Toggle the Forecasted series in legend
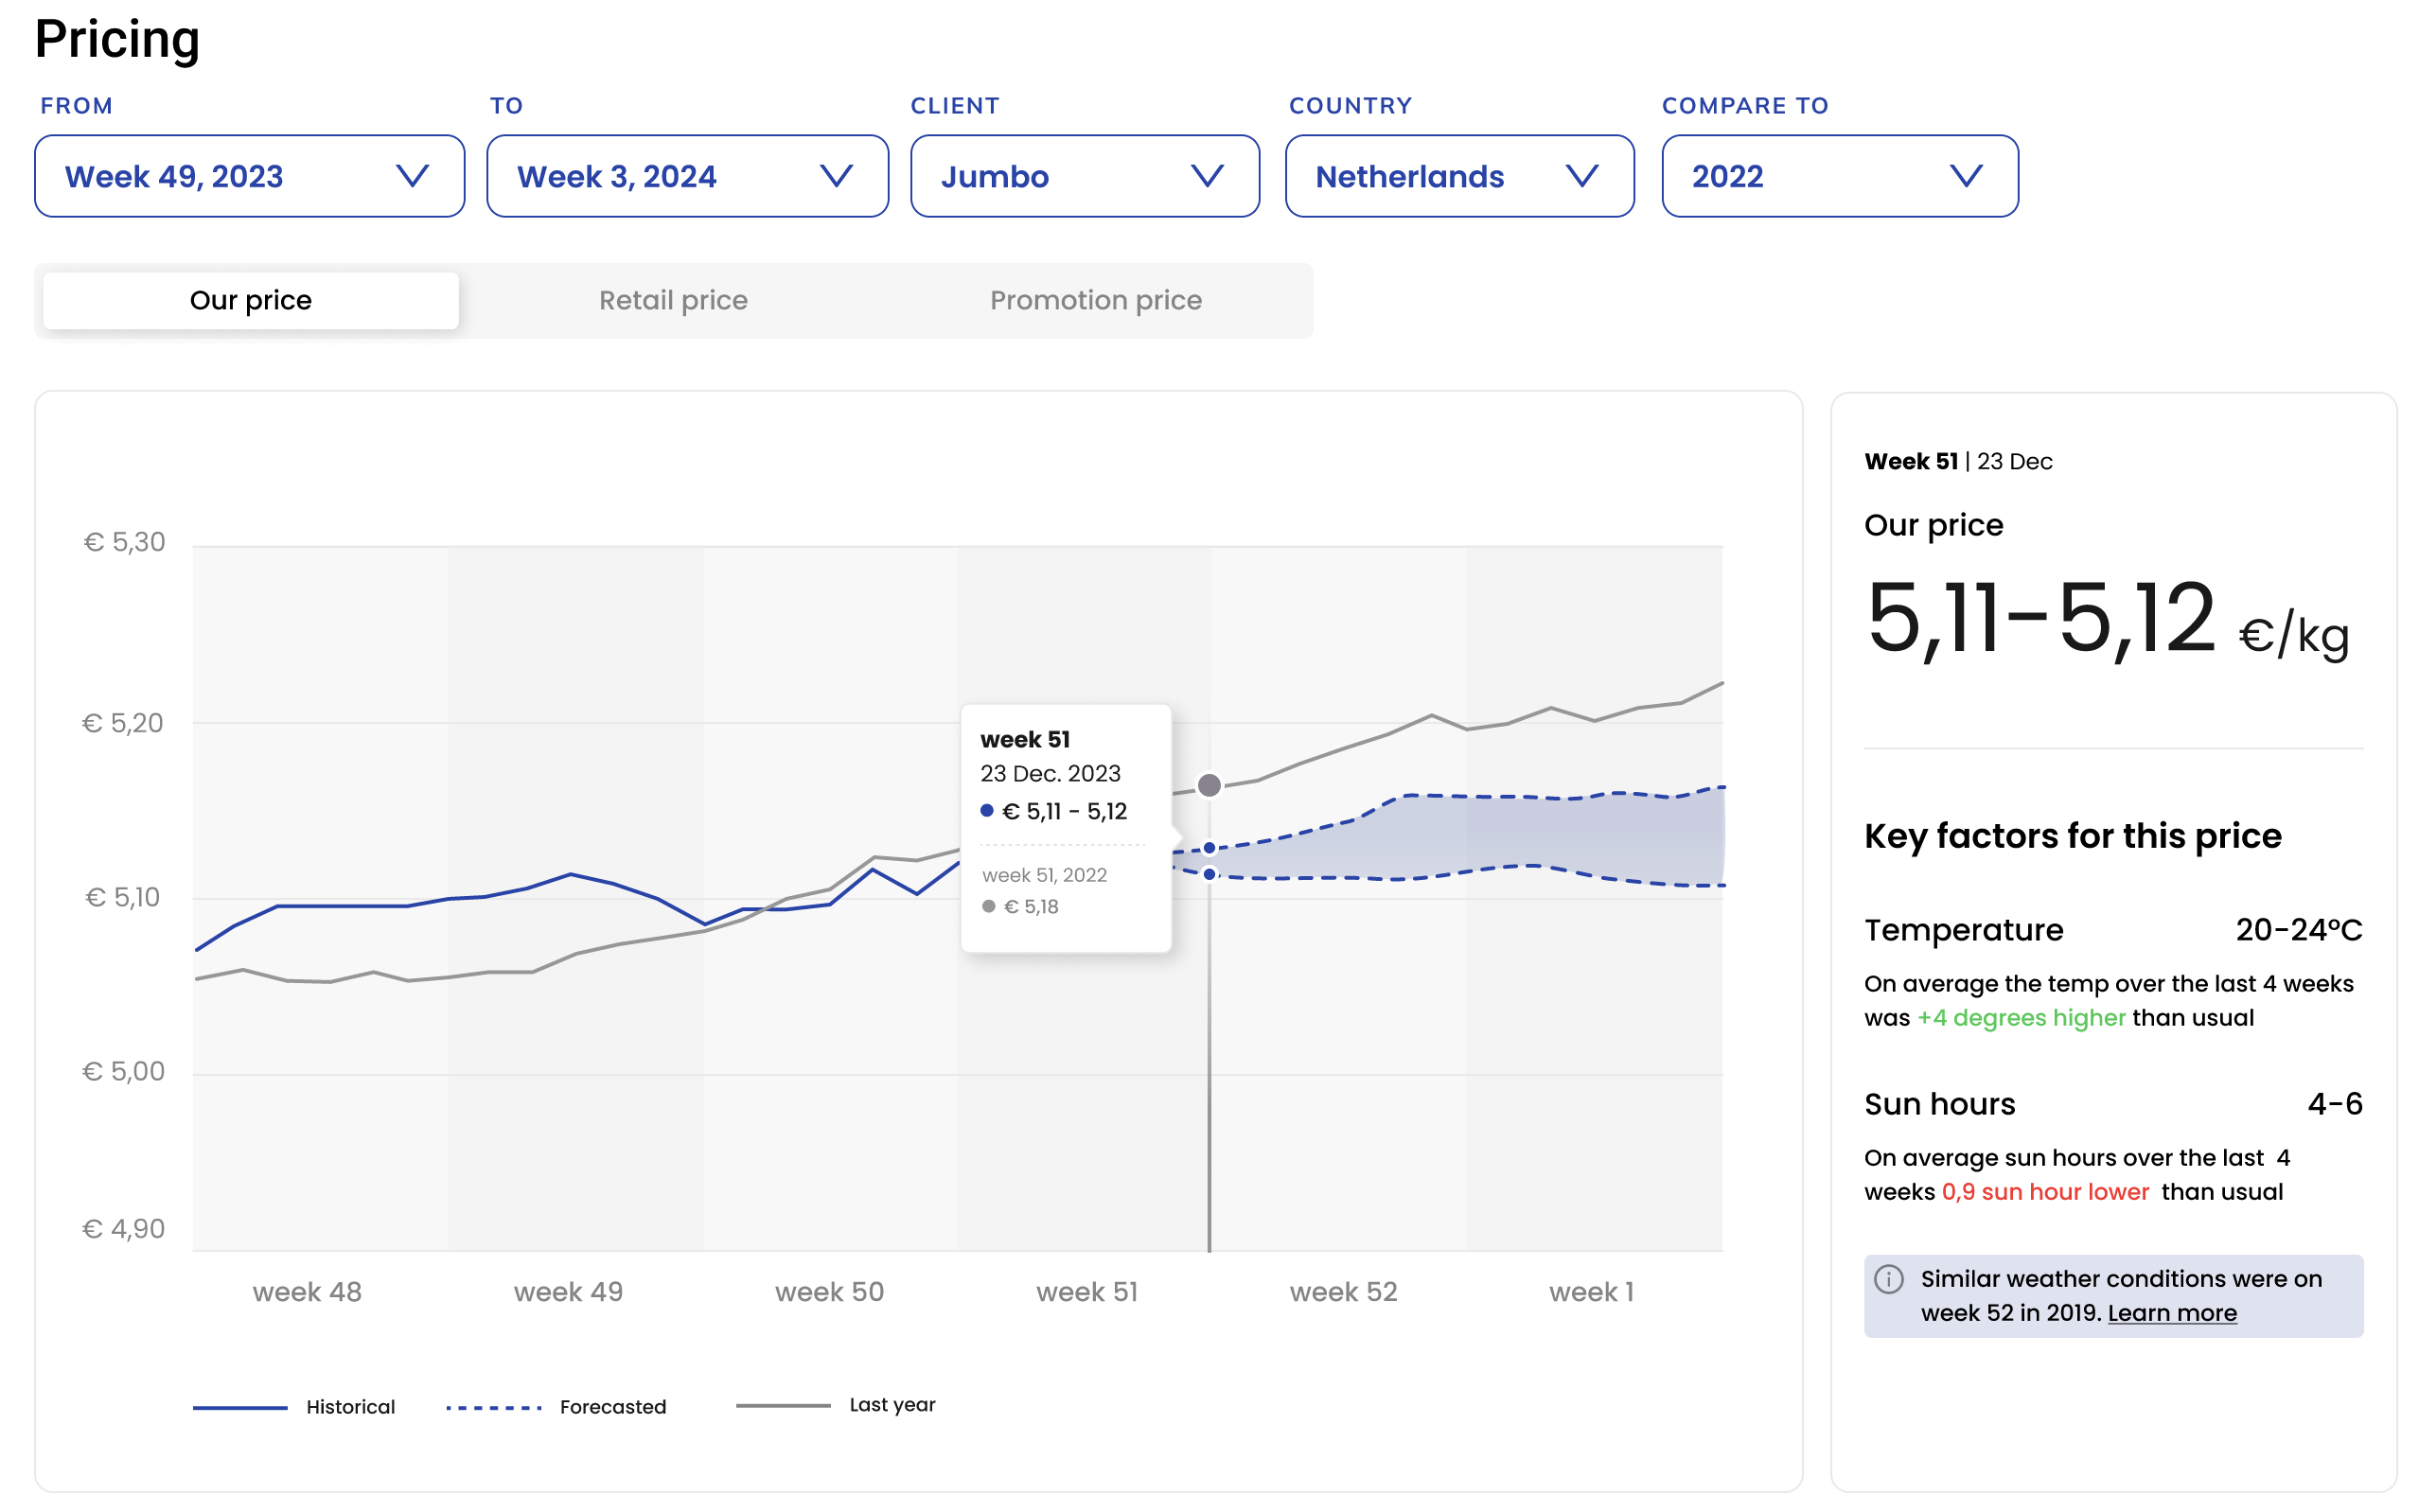The image size is (2419, 1512). point(556,1407)
